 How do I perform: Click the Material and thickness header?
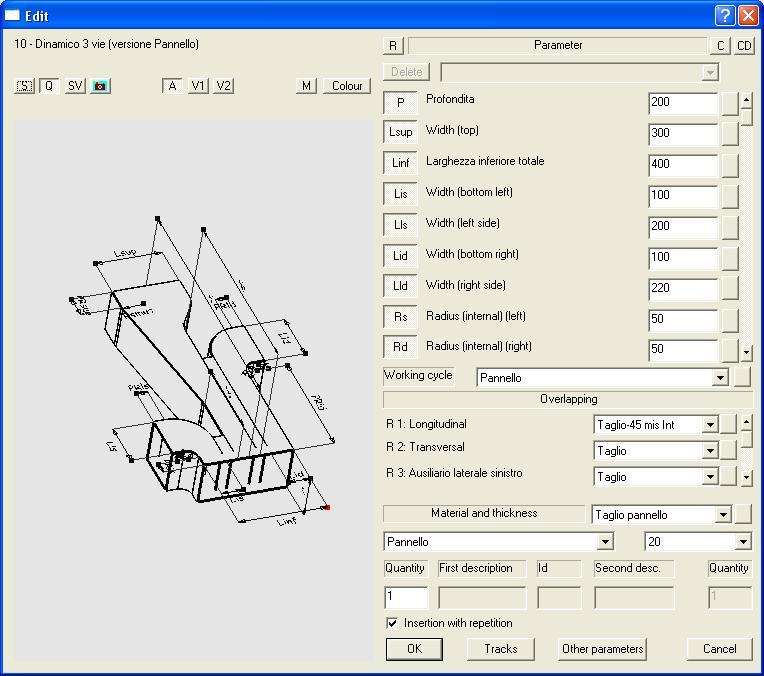pos(484,514)
